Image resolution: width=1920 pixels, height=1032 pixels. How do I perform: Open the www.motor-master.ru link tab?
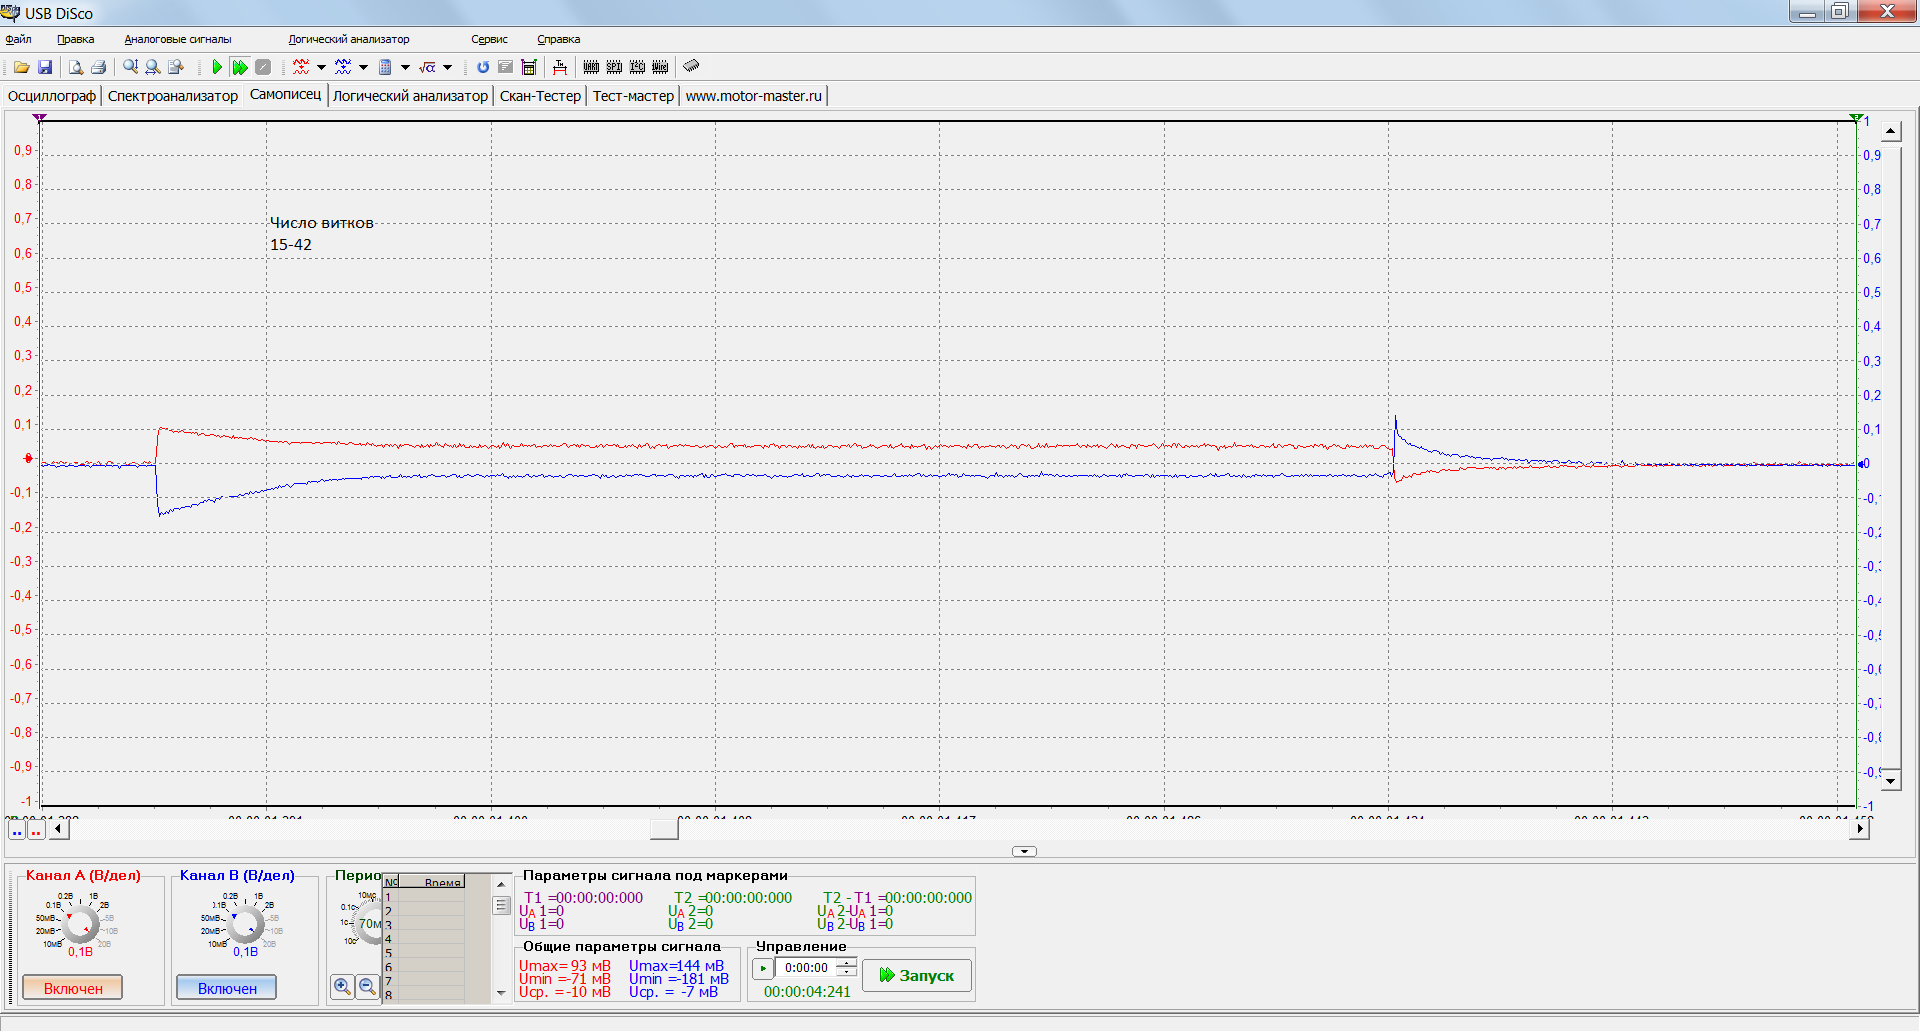753,96
